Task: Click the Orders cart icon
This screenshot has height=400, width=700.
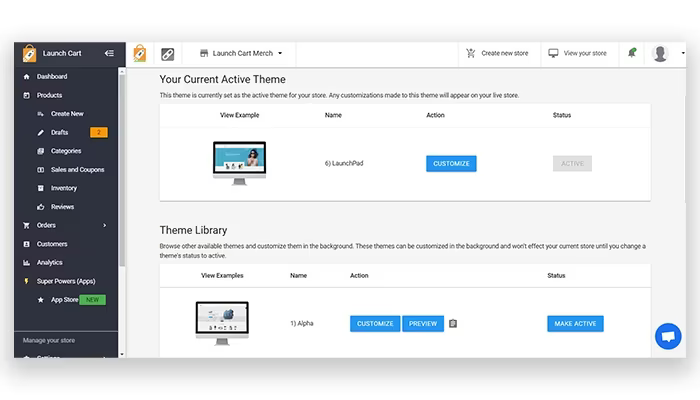Action: coord(26,225)
